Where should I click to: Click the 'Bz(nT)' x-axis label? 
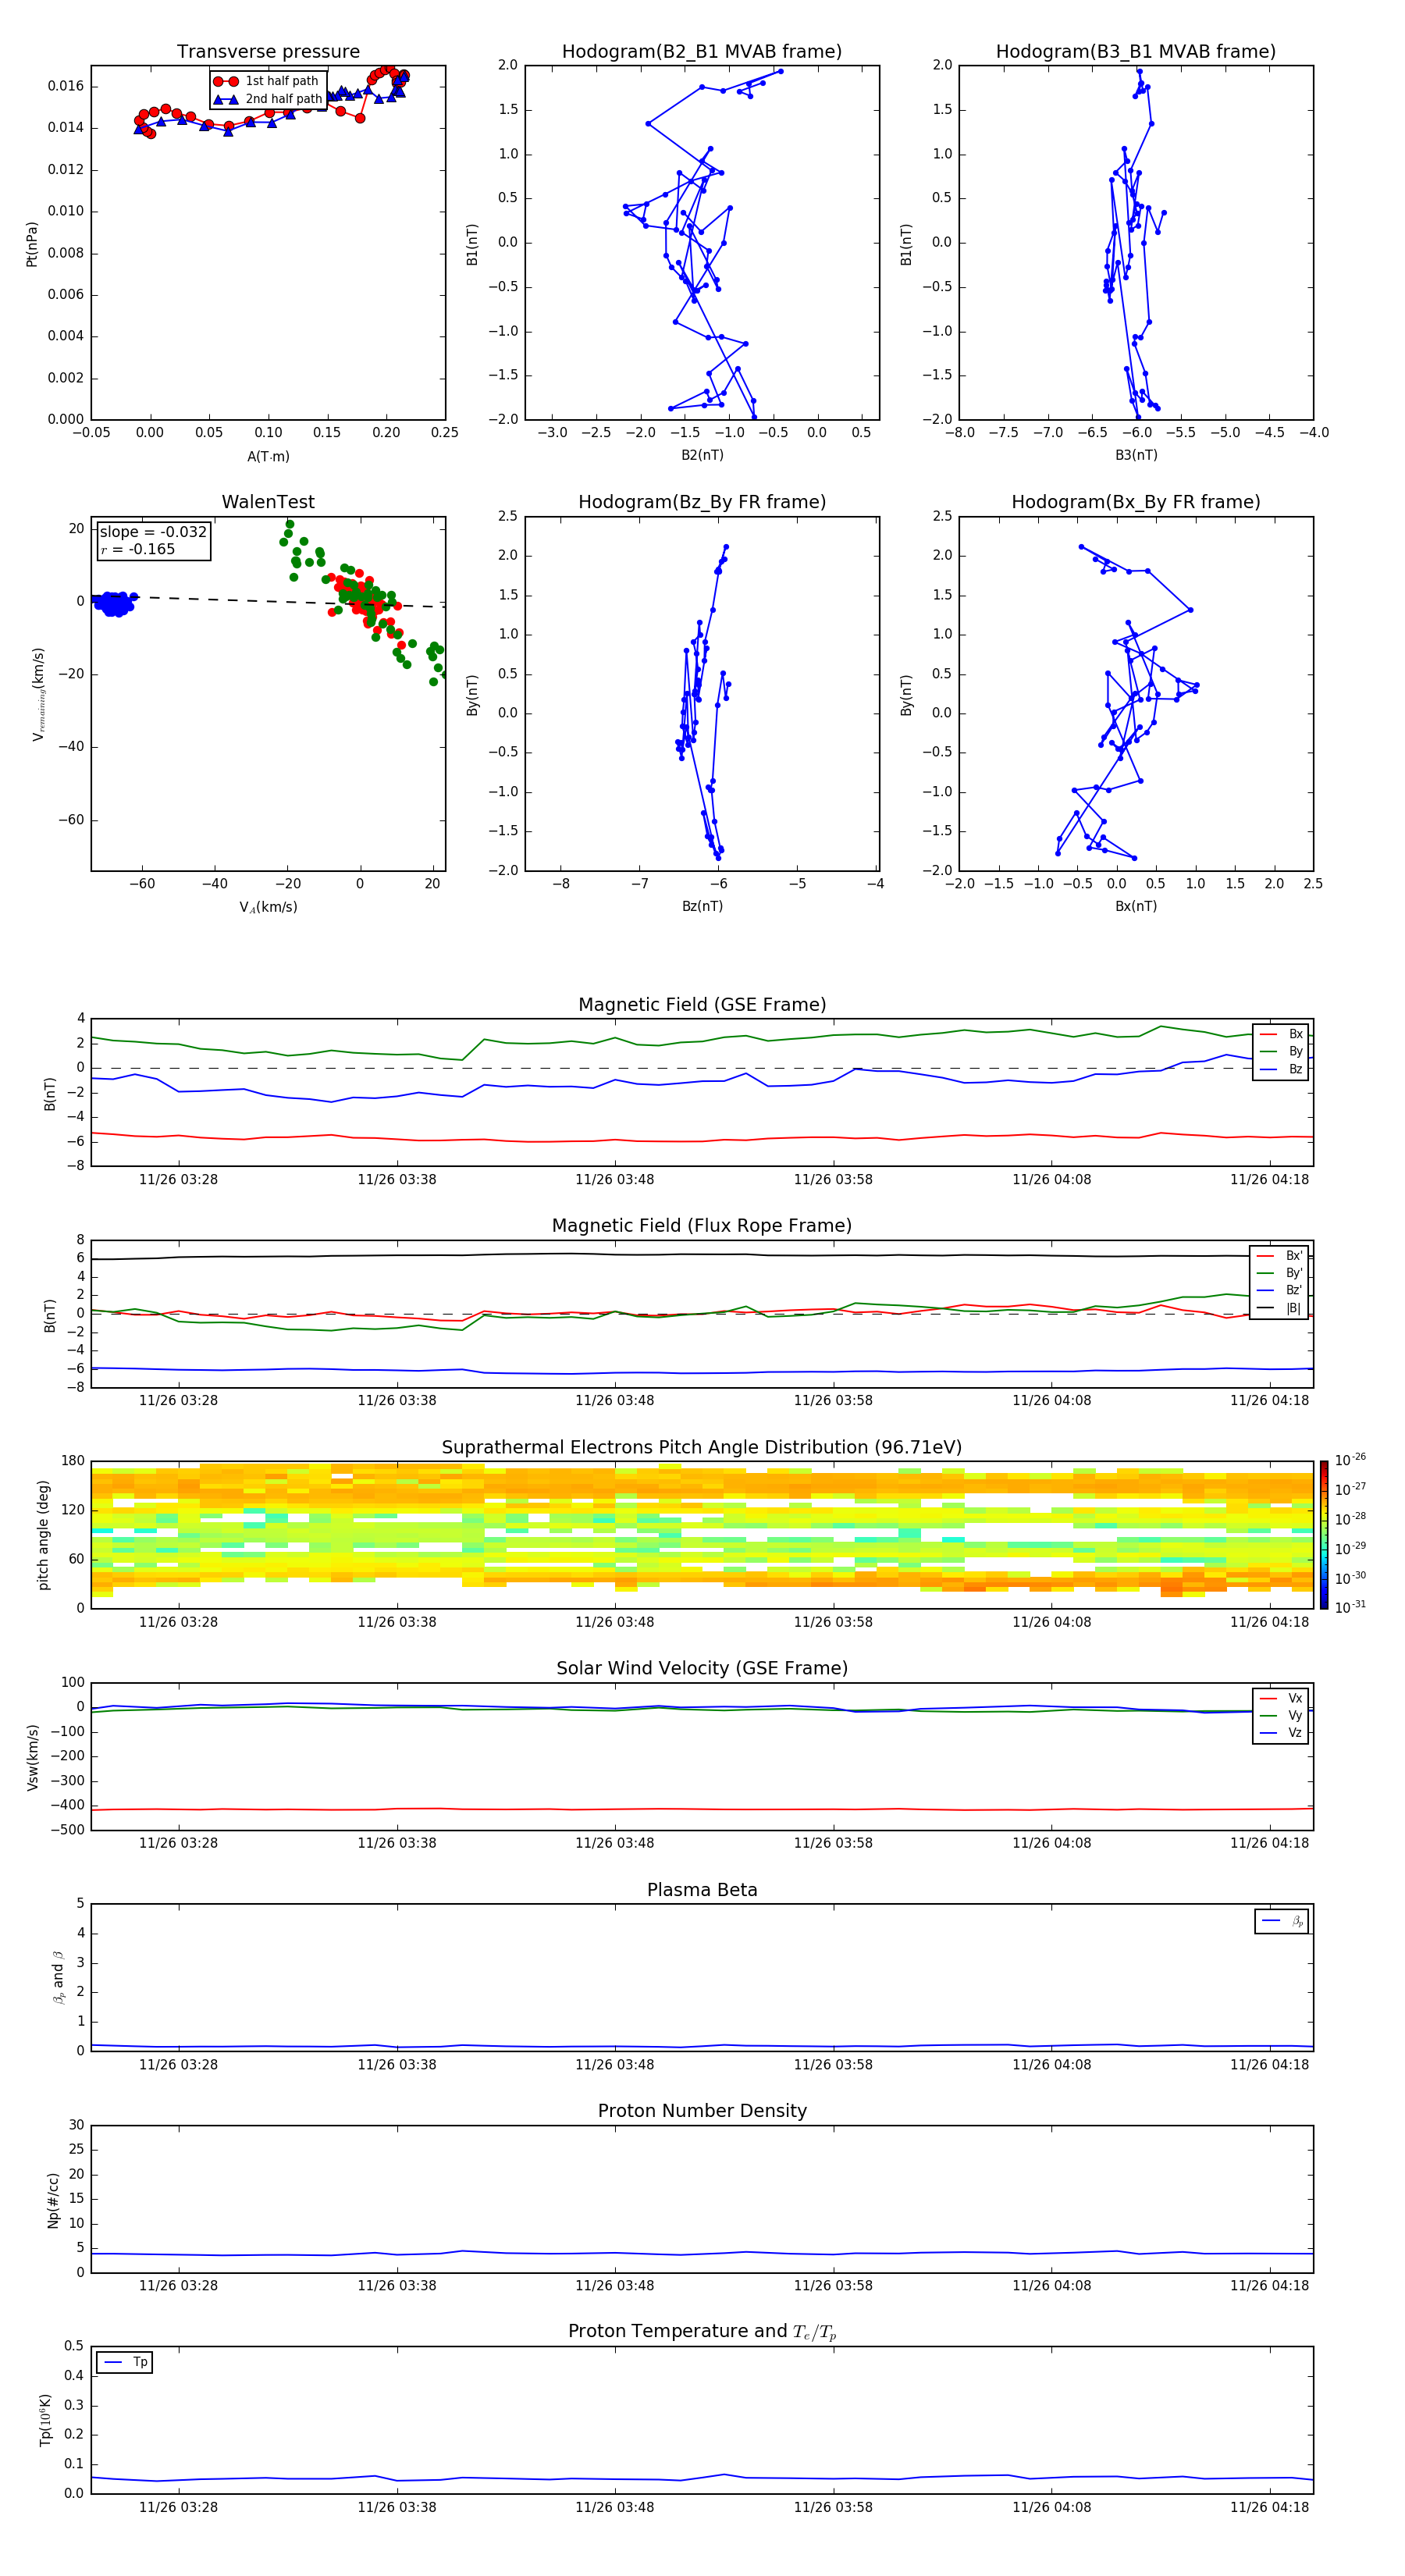[702, 906]
